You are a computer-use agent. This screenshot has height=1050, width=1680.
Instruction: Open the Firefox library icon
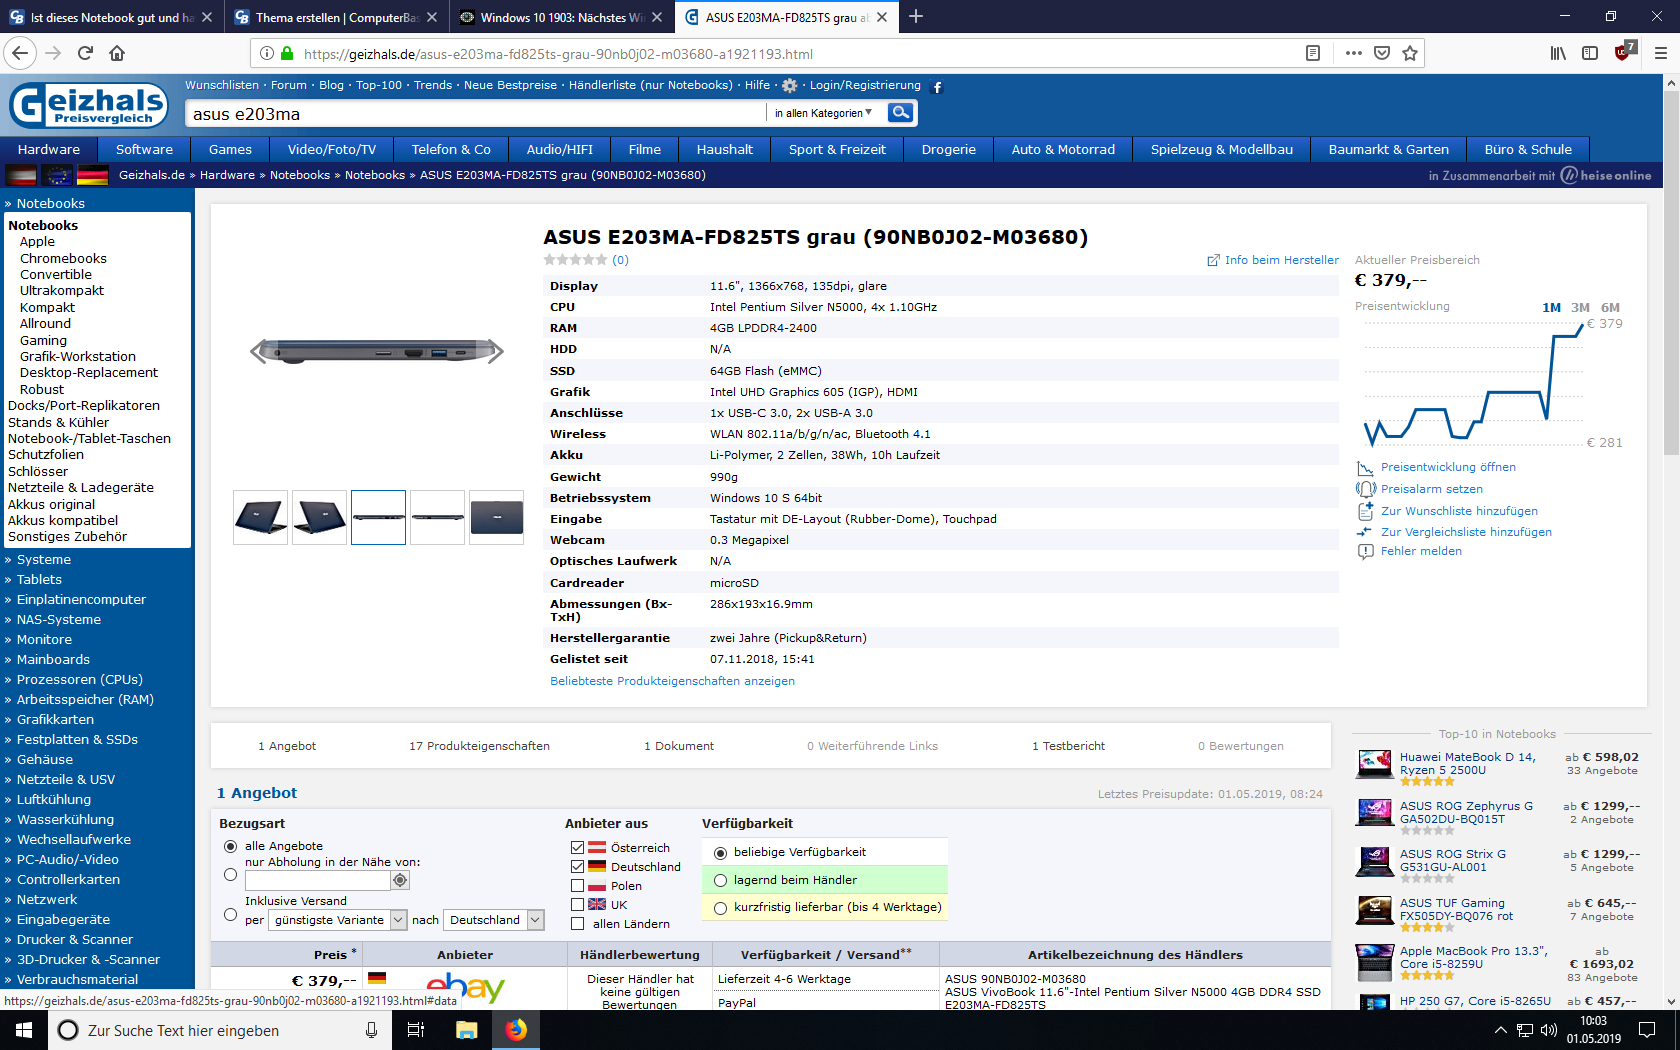(1558, 53)
